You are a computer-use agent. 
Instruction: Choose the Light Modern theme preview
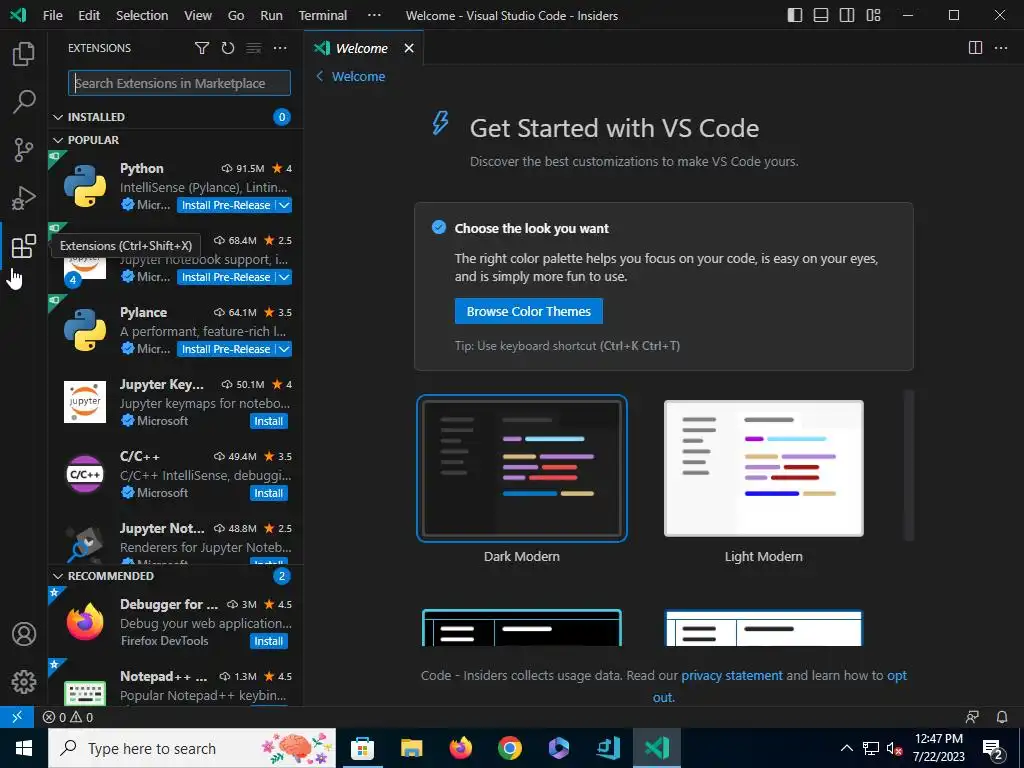[x=763, y=468]
